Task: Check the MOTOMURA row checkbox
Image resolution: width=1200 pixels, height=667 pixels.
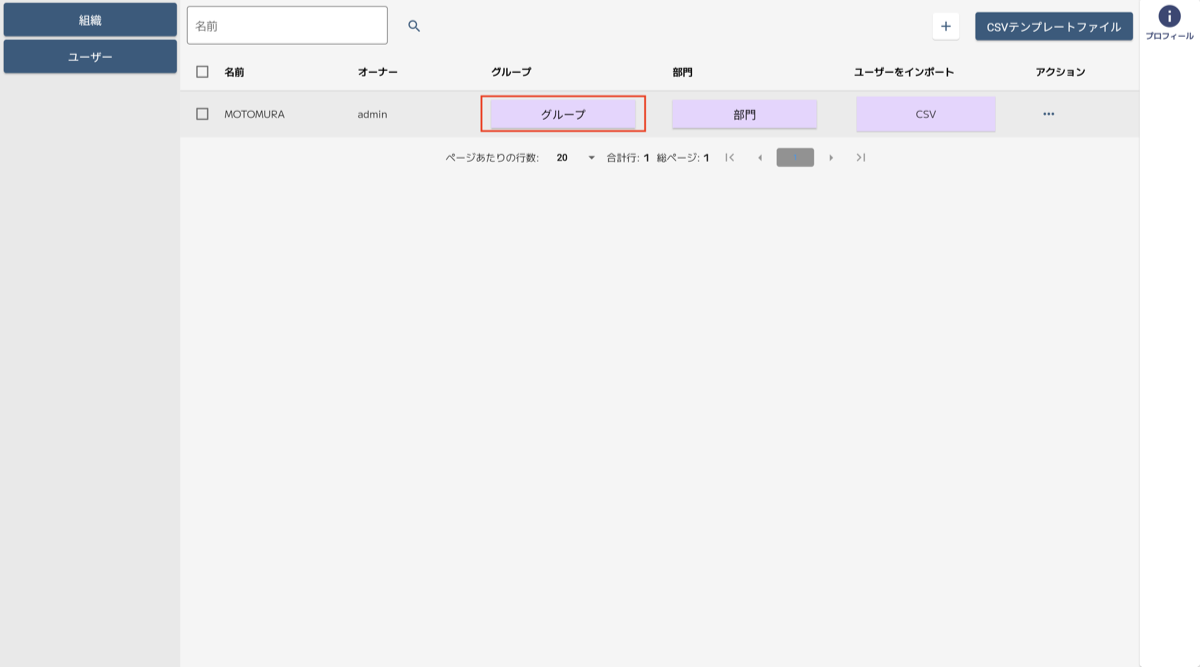Action: (x=203, y=114)
